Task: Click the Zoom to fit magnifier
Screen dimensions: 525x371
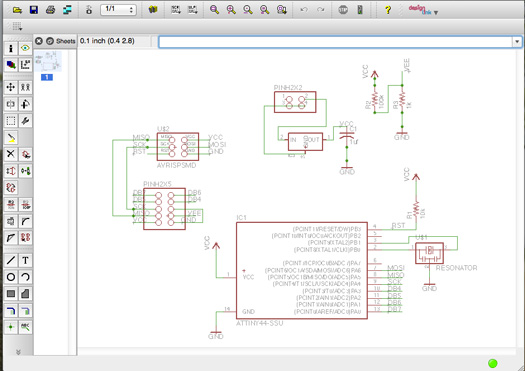Action: [214, 10]
